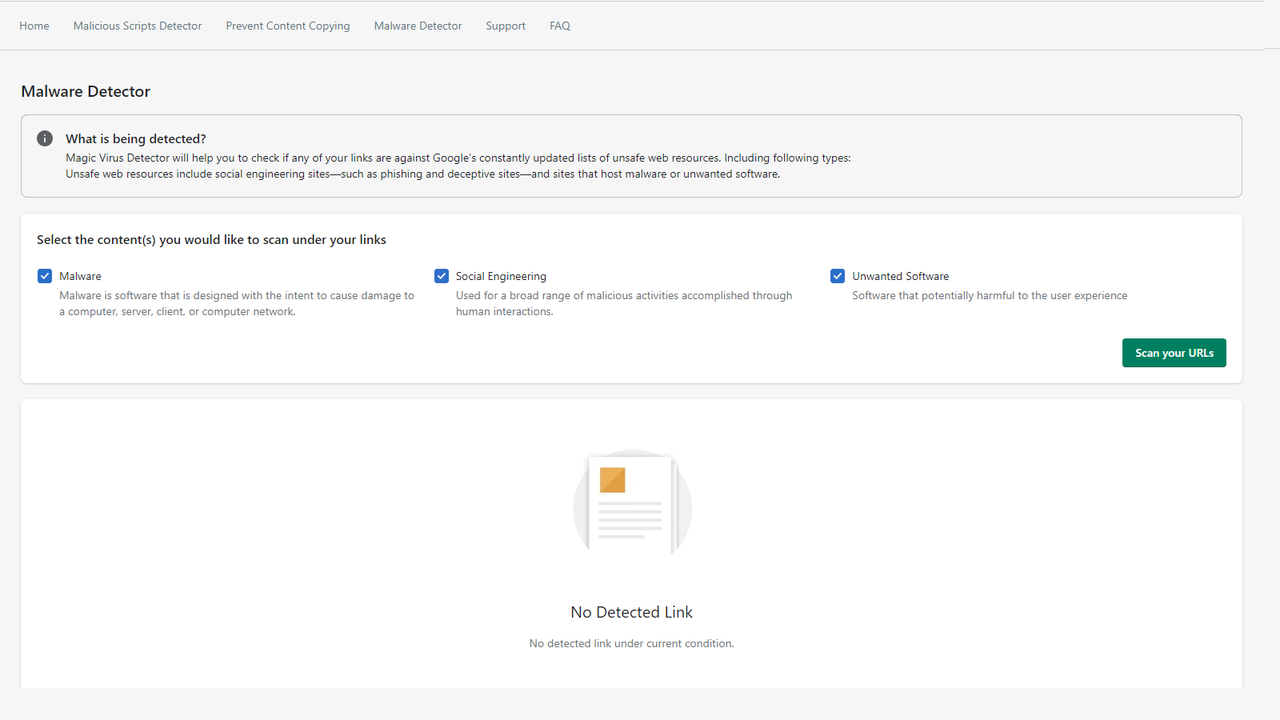
Task: Disable the Unwanted Software checkbox
Action: pyautogui.click(x=838, y=276)
